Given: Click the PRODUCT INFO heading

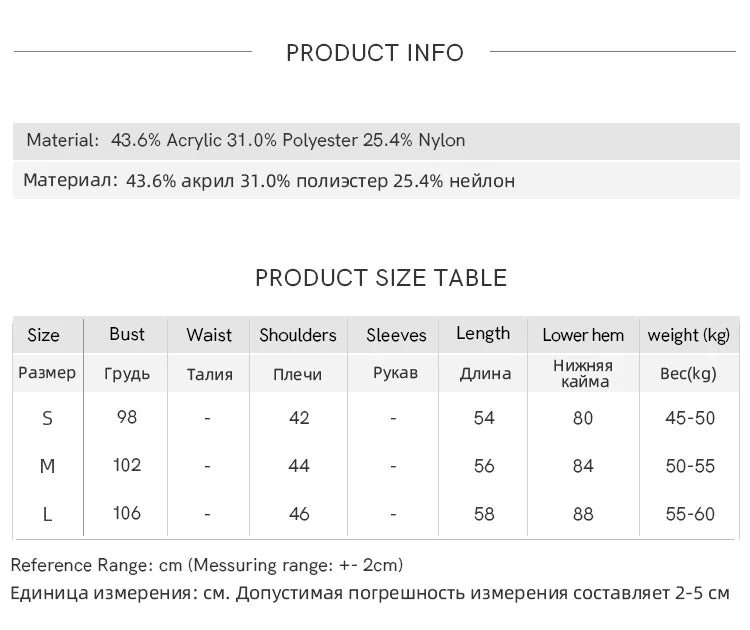Looking at the screenshot, I should (375, 53).
